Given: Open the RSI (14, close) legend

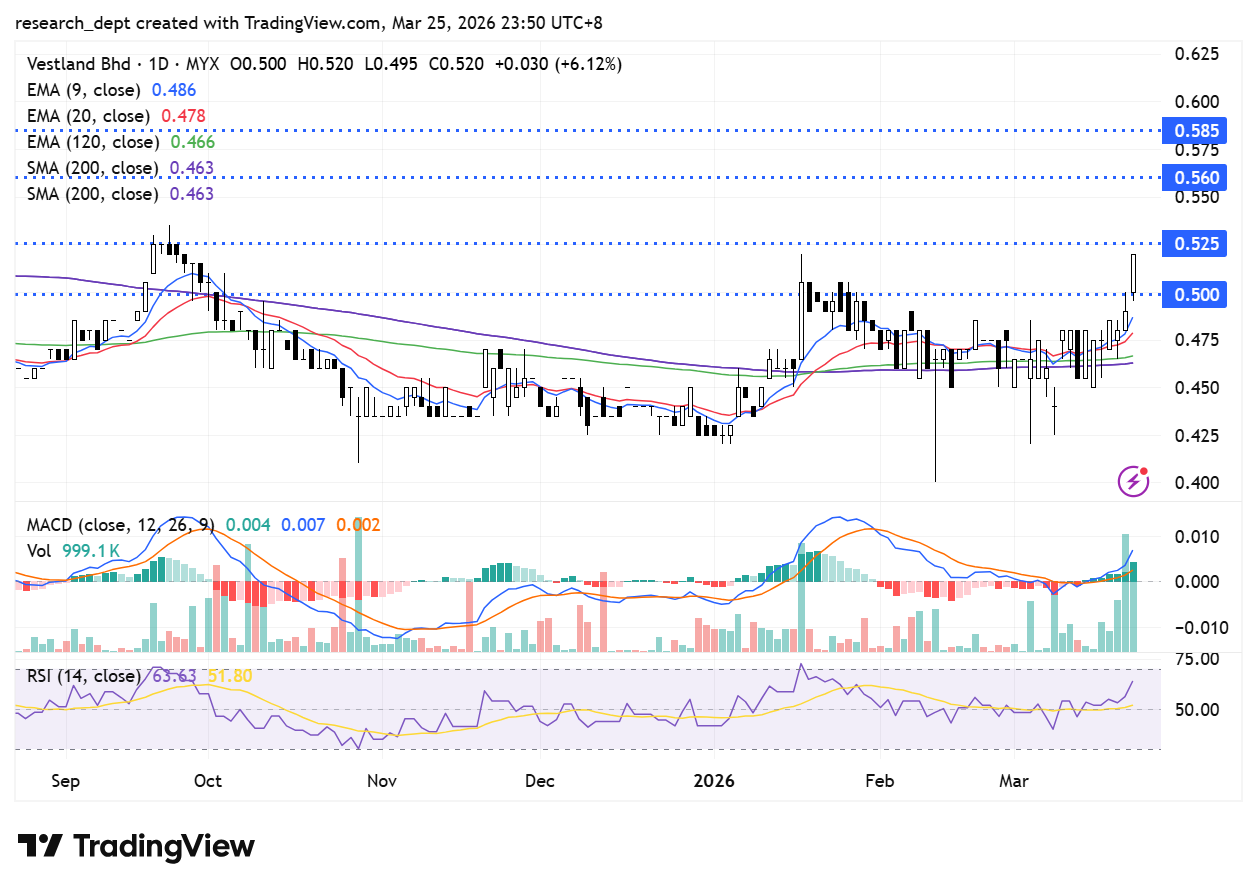Looking at the screenshot, I should tap(84, 676).
